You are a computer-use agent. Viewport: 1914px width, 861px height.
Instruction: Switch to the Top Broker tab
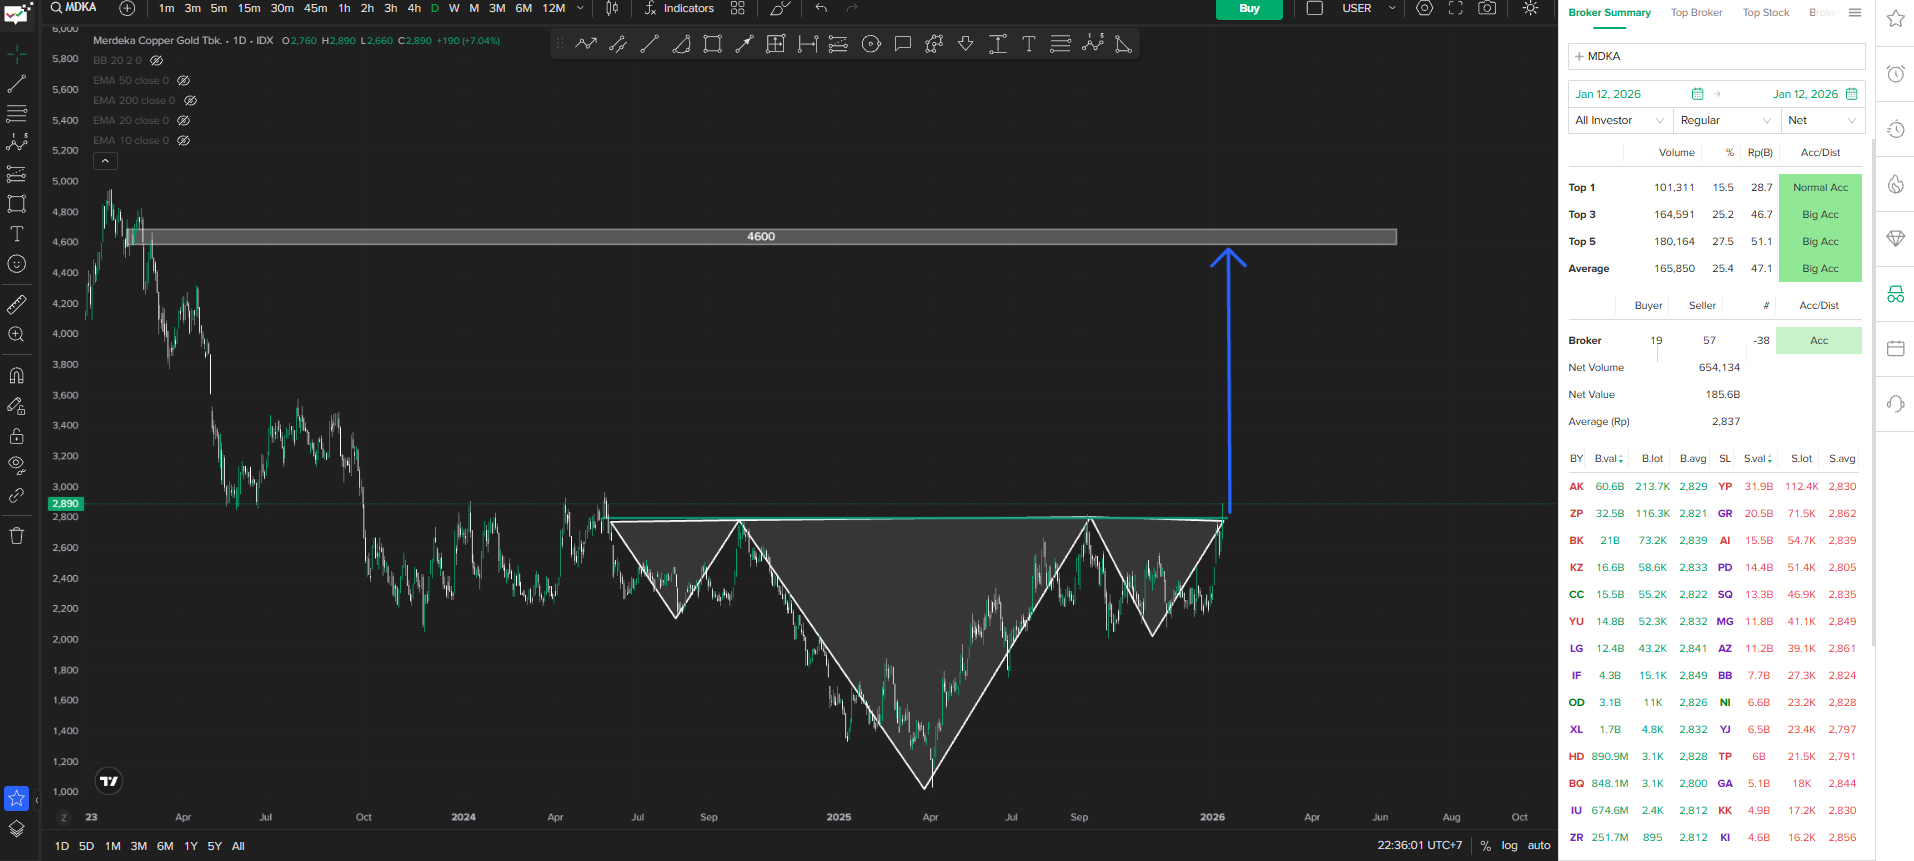pos(1696,13)
